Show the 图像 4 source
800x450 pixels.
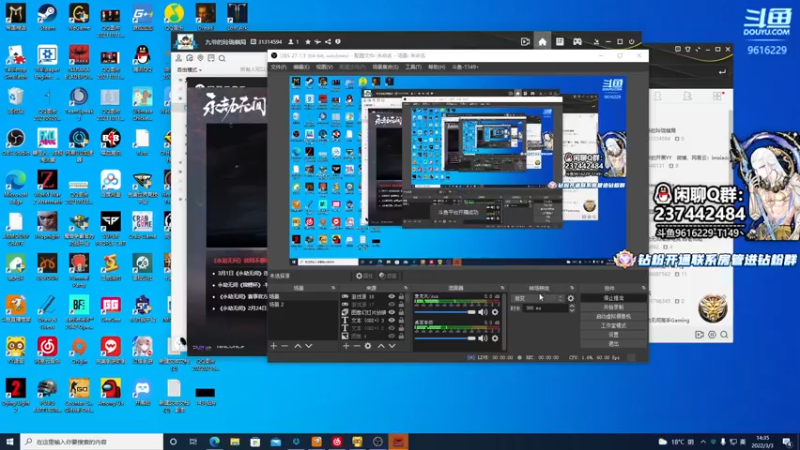[391, 336]
